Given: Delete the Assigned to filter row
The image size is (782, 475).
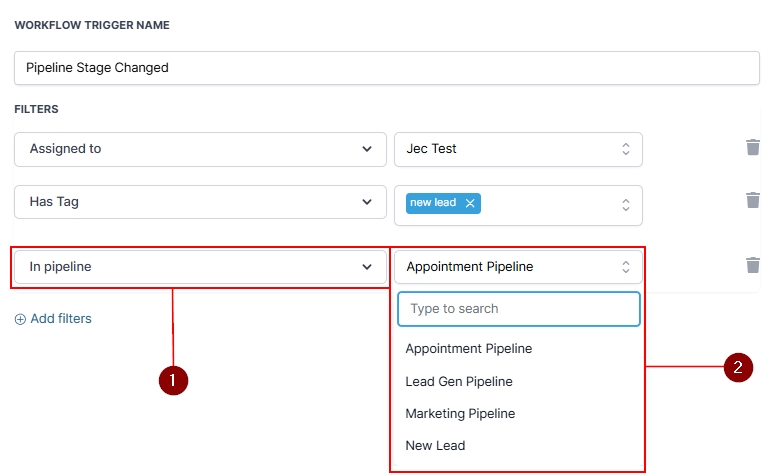Looking at the screenshot, I should 753,148.
